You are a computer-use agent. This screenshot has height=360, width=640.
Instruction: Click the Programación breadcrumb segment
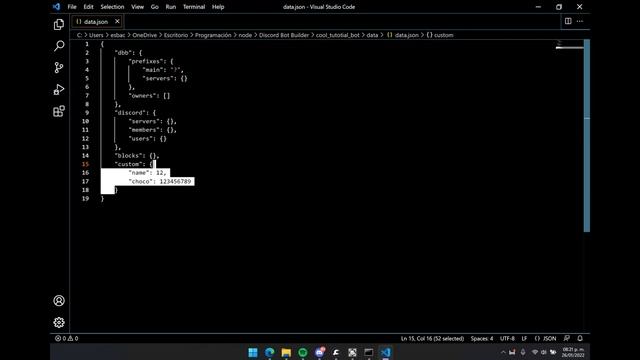tap(213, 35)
